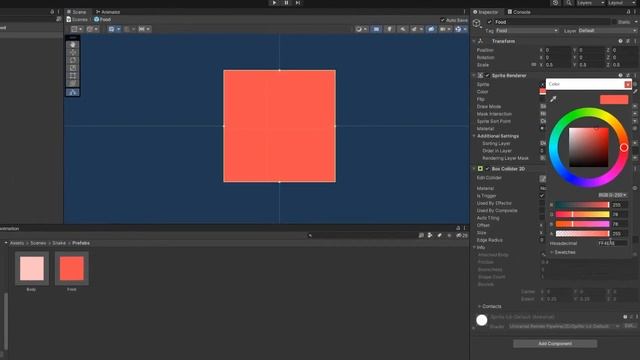Click the Add Component button
The width and height of the screenshot is (640, 360).
coord(555,344)
